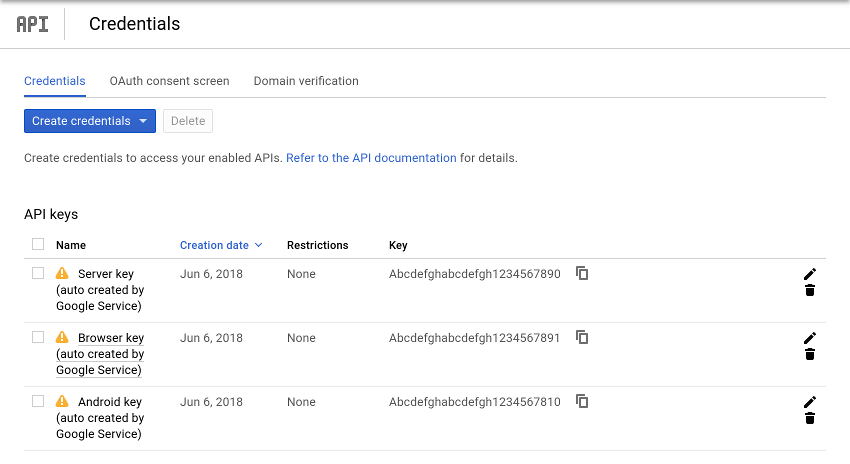Tick the Browser key row checkbox

click(x=38, y=337)
